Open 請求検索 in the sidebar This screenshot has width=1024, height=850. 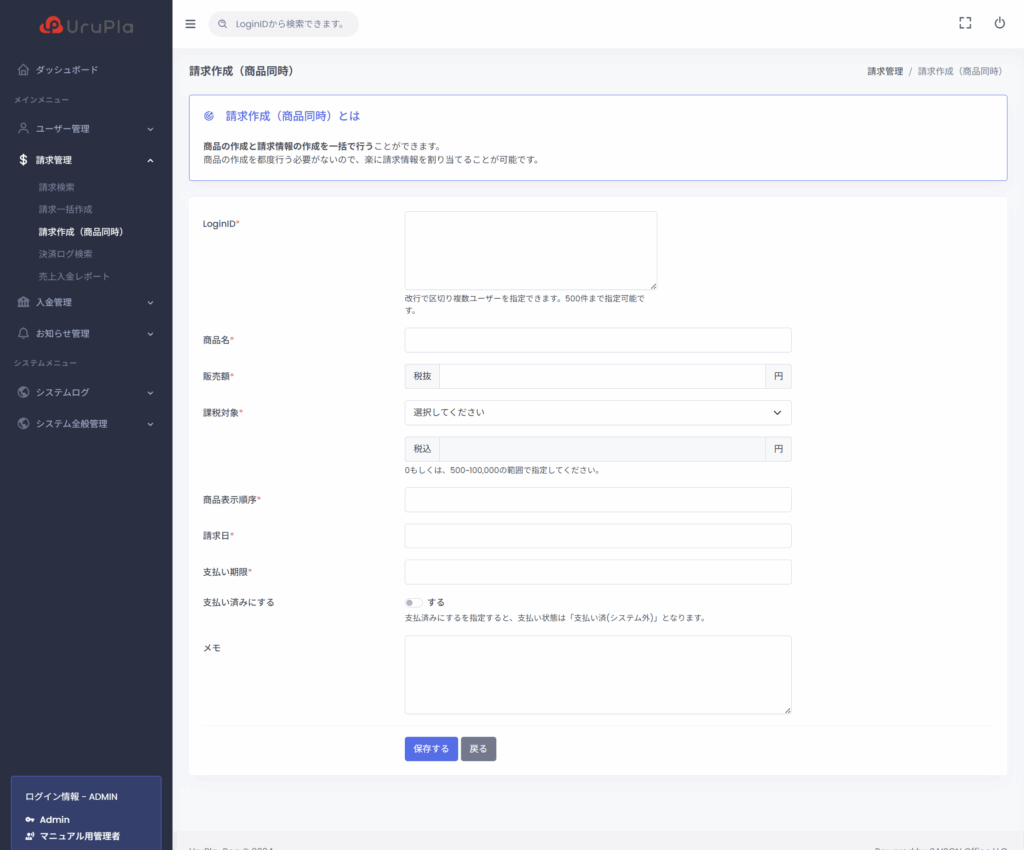[x=57, y=187]
